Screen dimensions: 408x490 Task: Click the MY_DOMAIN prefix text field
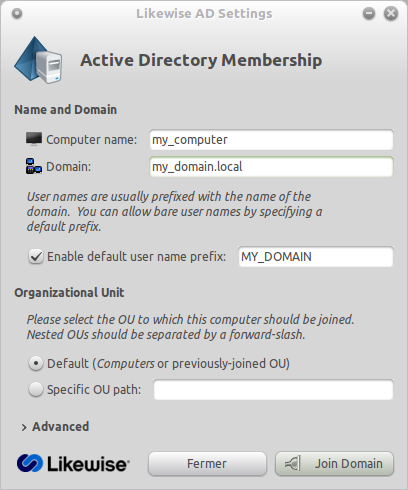pyautogui.click(x=316, y=257)
